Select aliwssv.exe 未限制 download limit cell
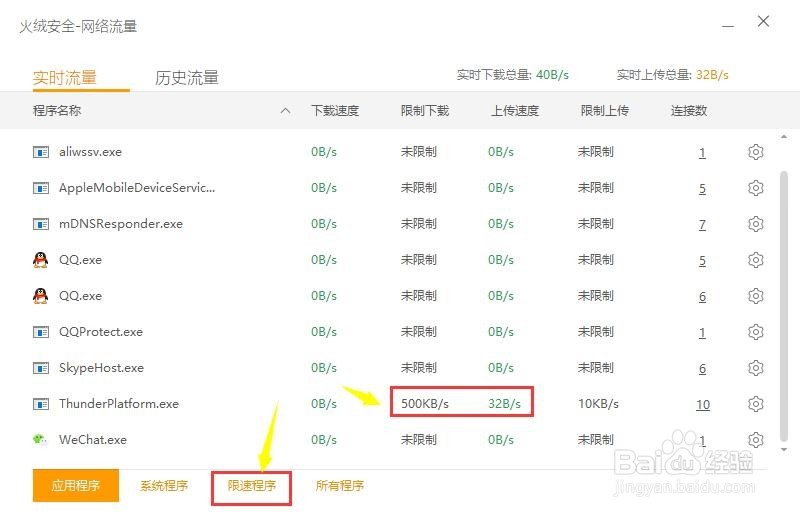Image resolution: width=800 pixels, height=515 pixels. tap(418, 152)
